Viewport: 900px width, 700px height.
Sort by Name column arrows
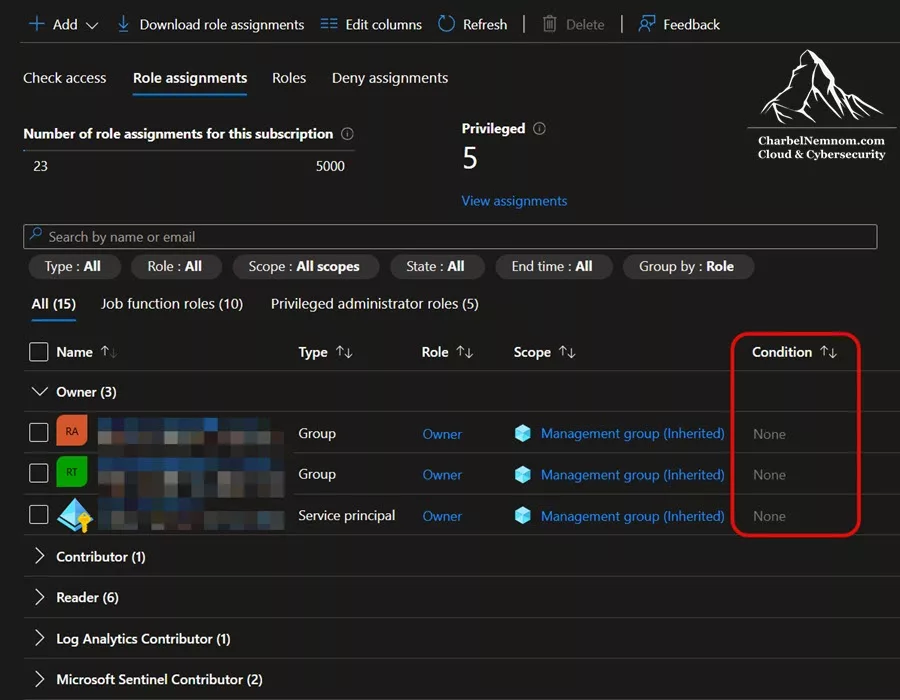click(108, 352)
